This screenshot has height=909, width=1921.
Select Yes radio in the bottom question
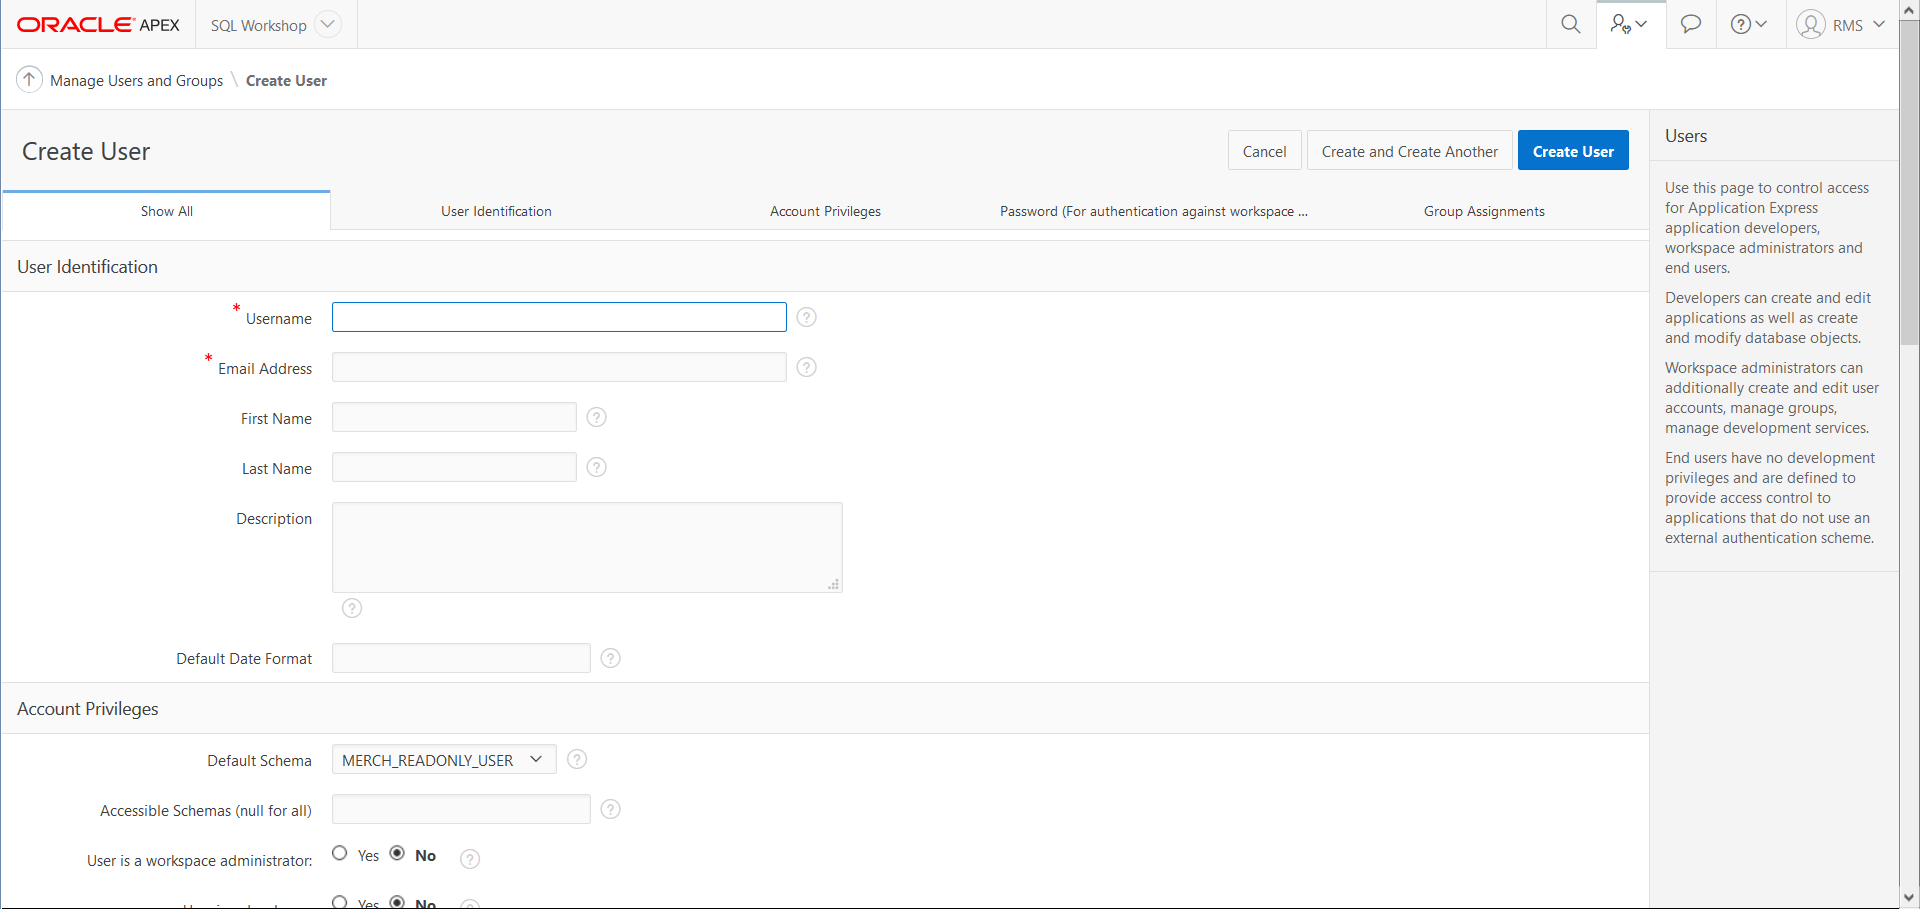[340, 900]
